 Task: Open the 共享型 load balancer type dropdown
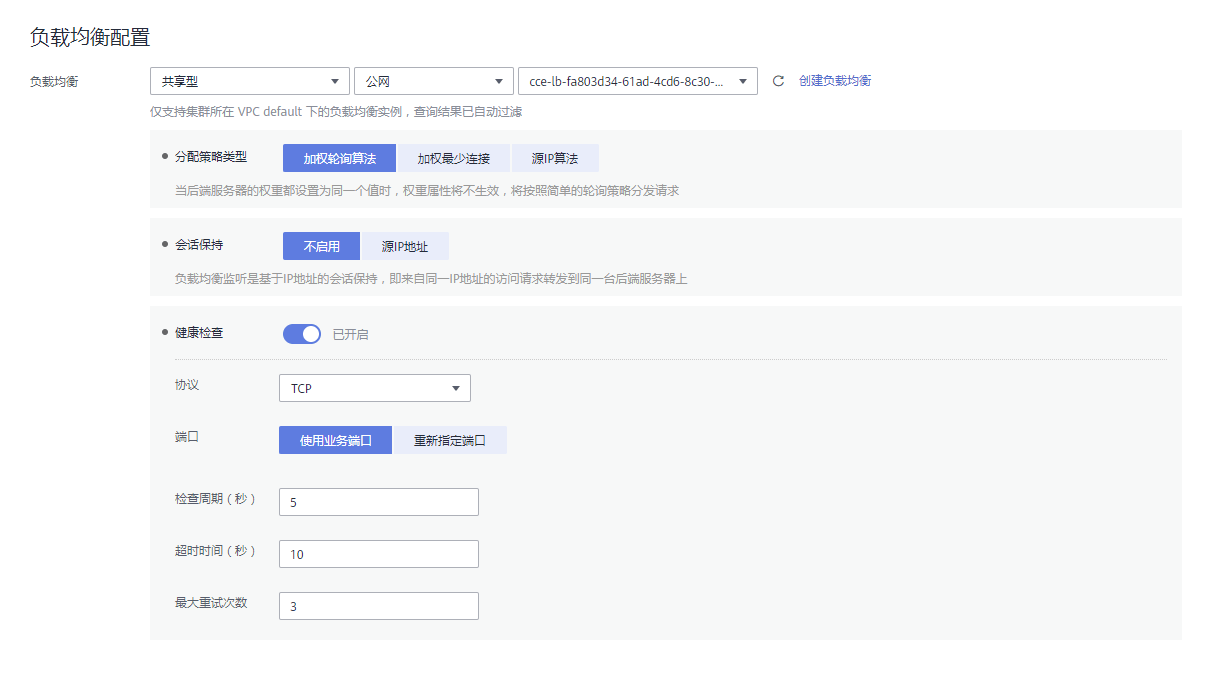[x=250, y=81]
